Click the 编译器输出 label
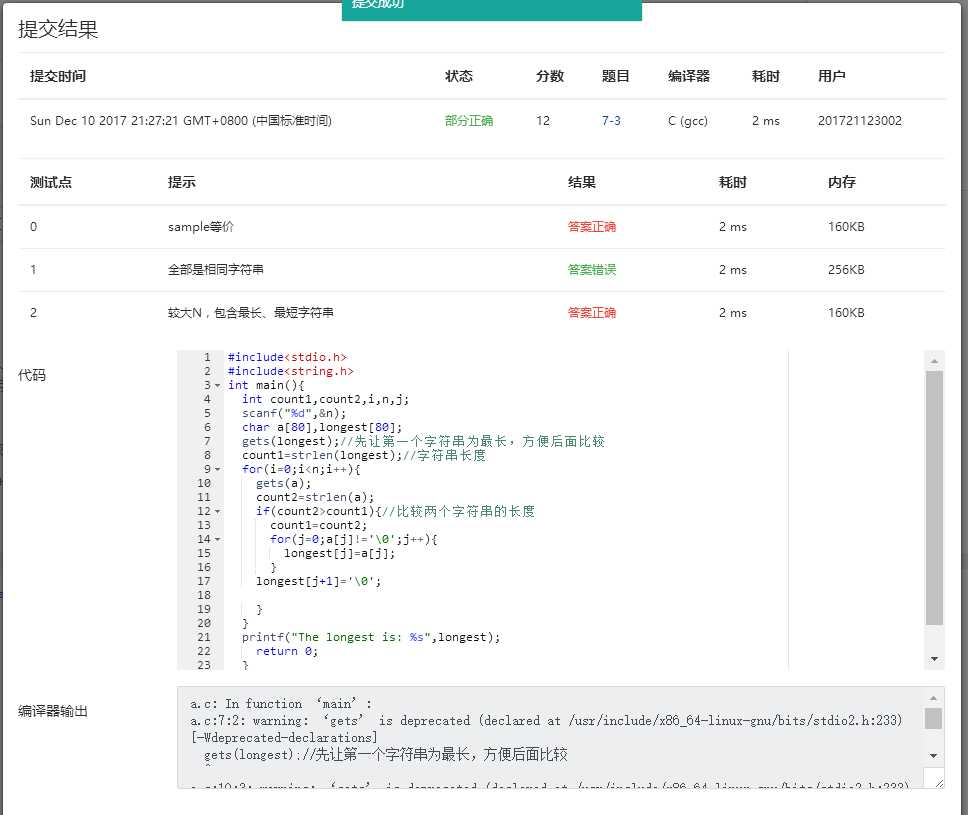This screenshot has width=968, height=815. [x=52, y=711]
